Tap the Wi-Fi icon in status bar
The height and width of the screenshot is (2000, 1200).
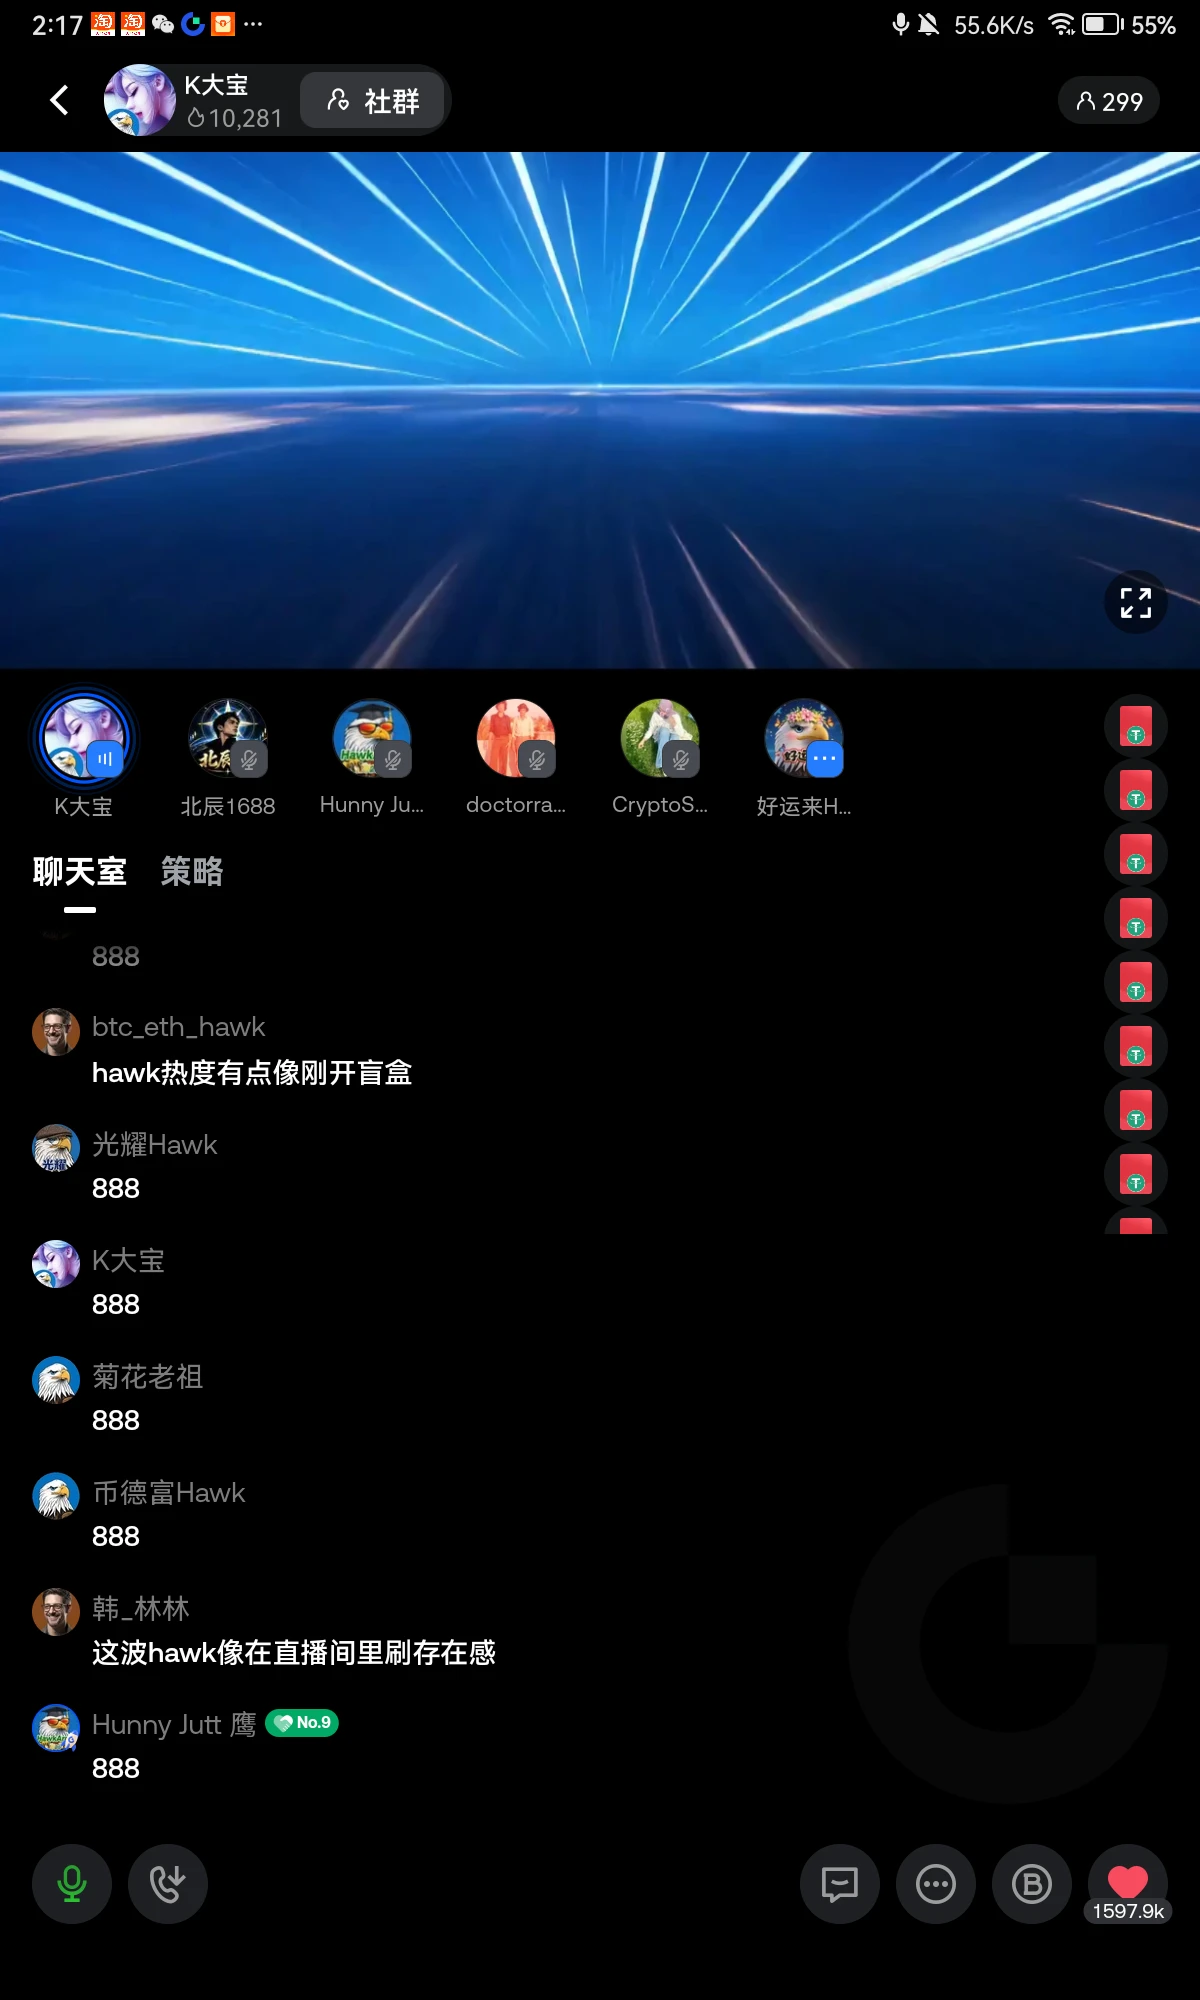click(1061, 24)
